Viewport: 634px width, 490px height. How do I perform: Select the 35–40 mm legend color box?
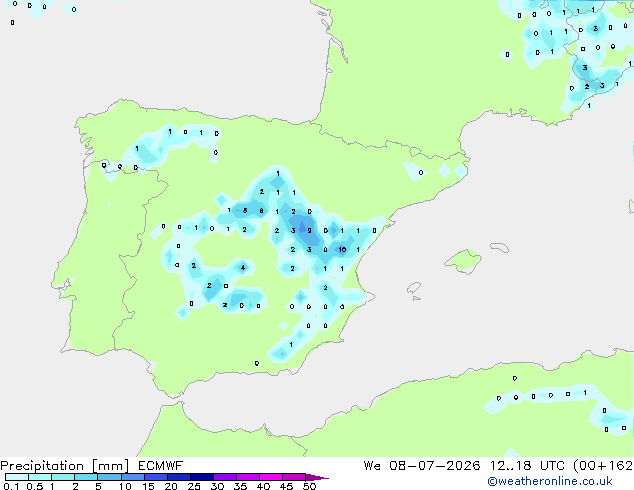pos(247,477)
